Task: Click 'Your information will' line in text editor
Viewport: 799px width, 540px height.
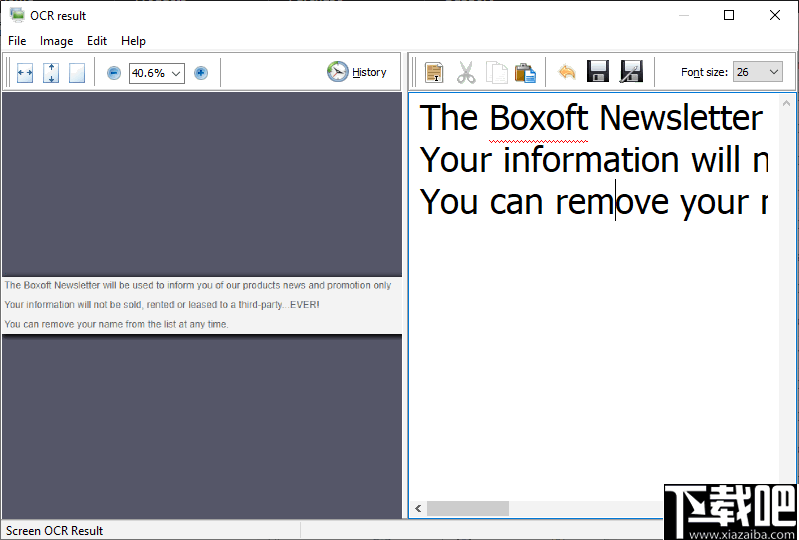Action: pos(594,159)
